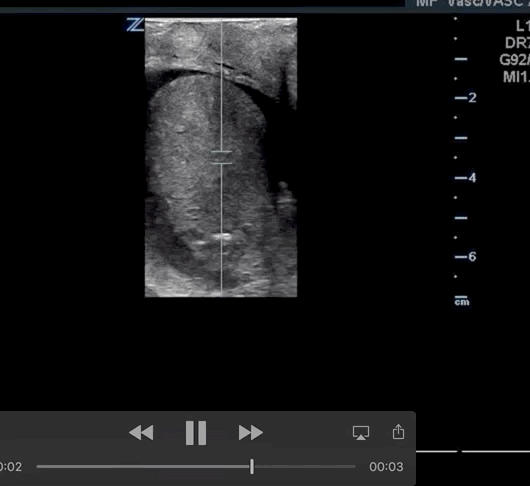The width and height of the screenshot is (530, 486).
Task: Pause the ultrasound video
Action: 196,433
